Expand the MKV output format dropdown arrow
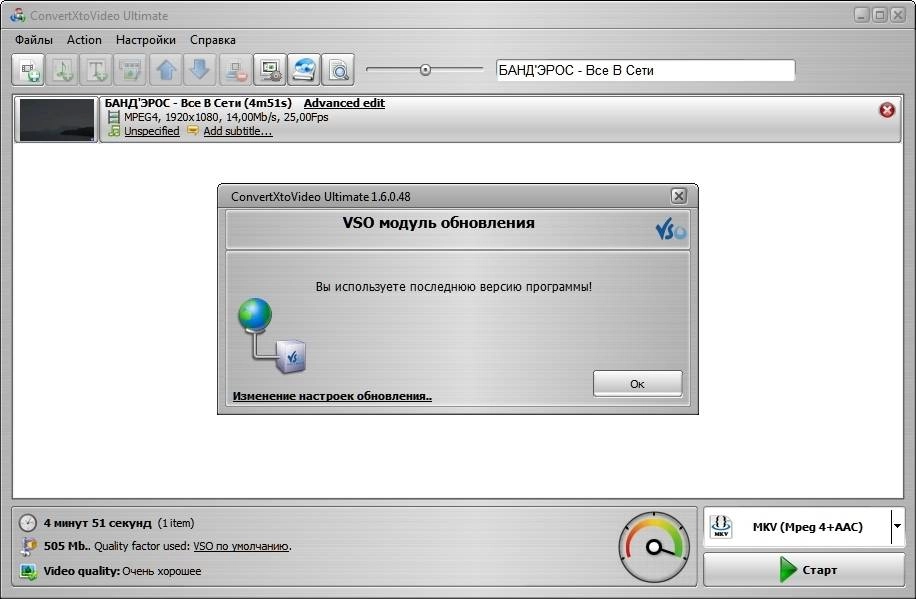Screen dimensions: 916x599 (897, 527)
